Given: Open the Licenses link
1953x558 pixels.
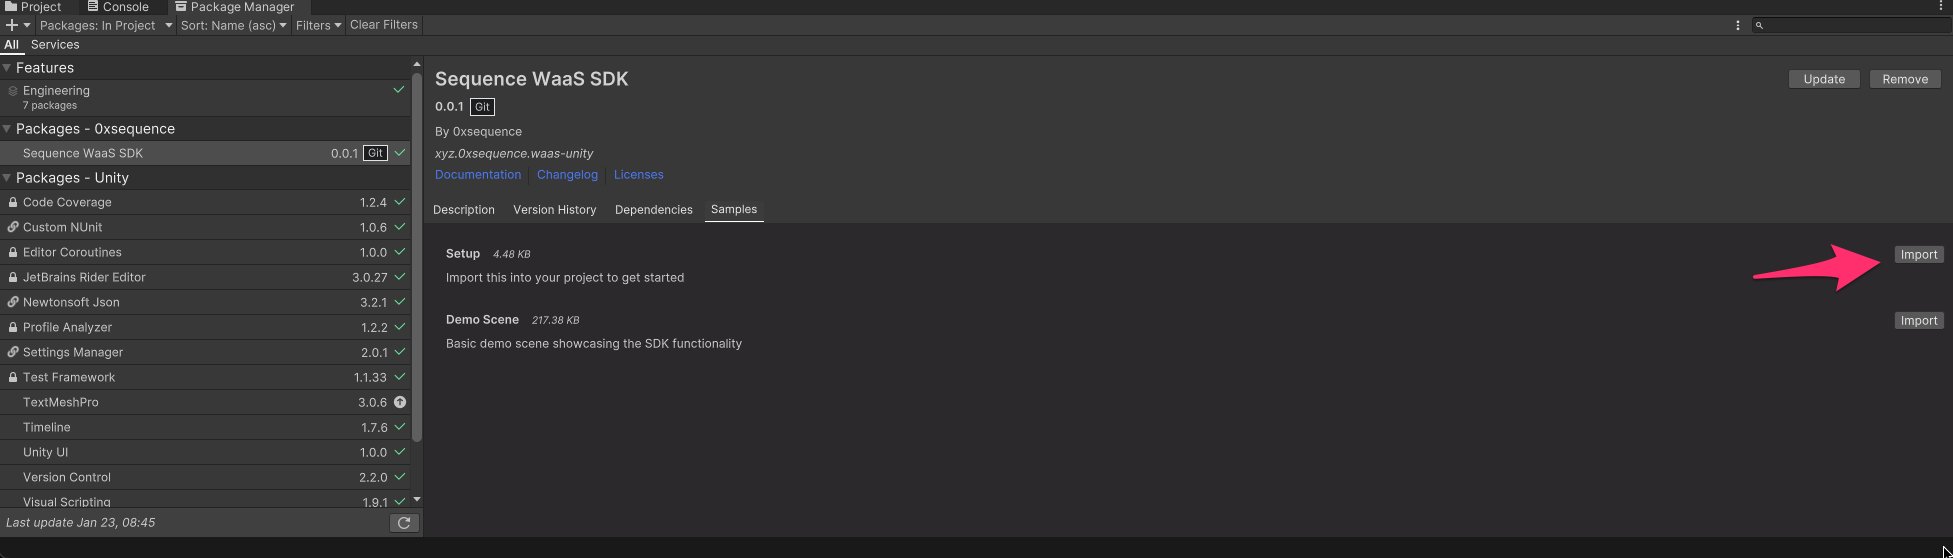Looking at the screenshot, I should 639,175.
